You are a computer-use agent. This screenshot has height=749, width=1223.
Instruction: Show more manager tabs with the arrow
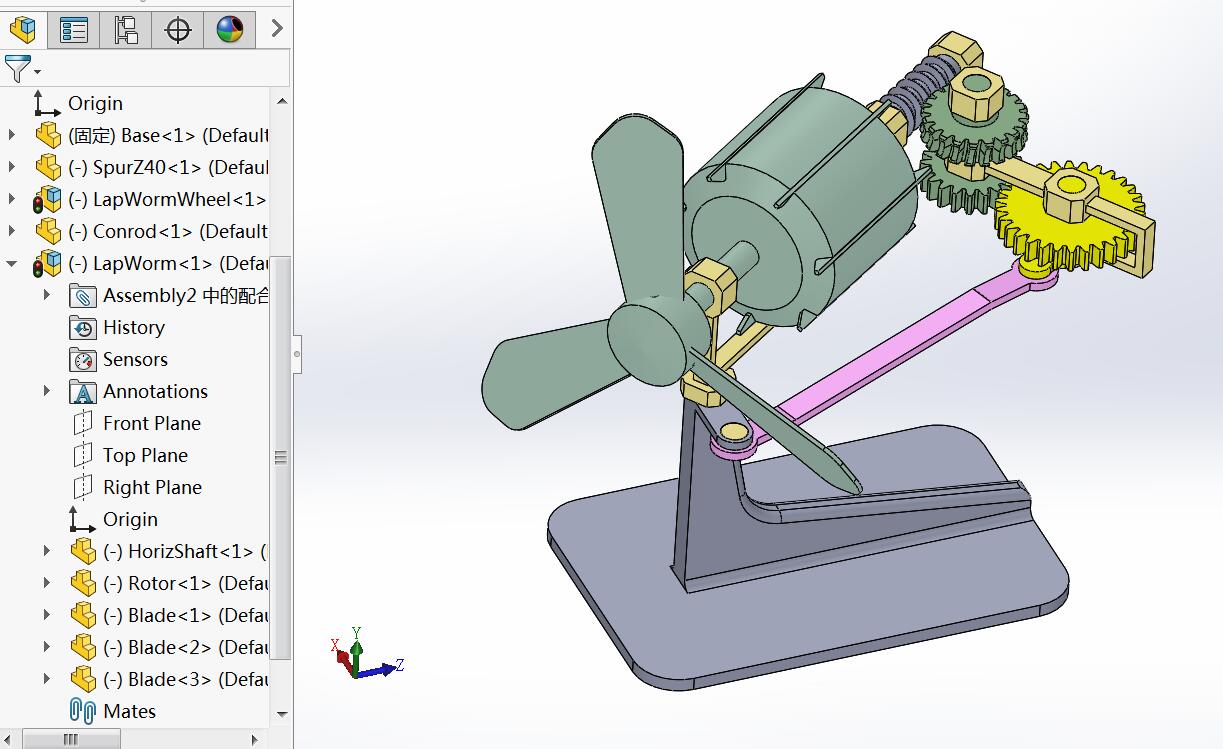277,29
